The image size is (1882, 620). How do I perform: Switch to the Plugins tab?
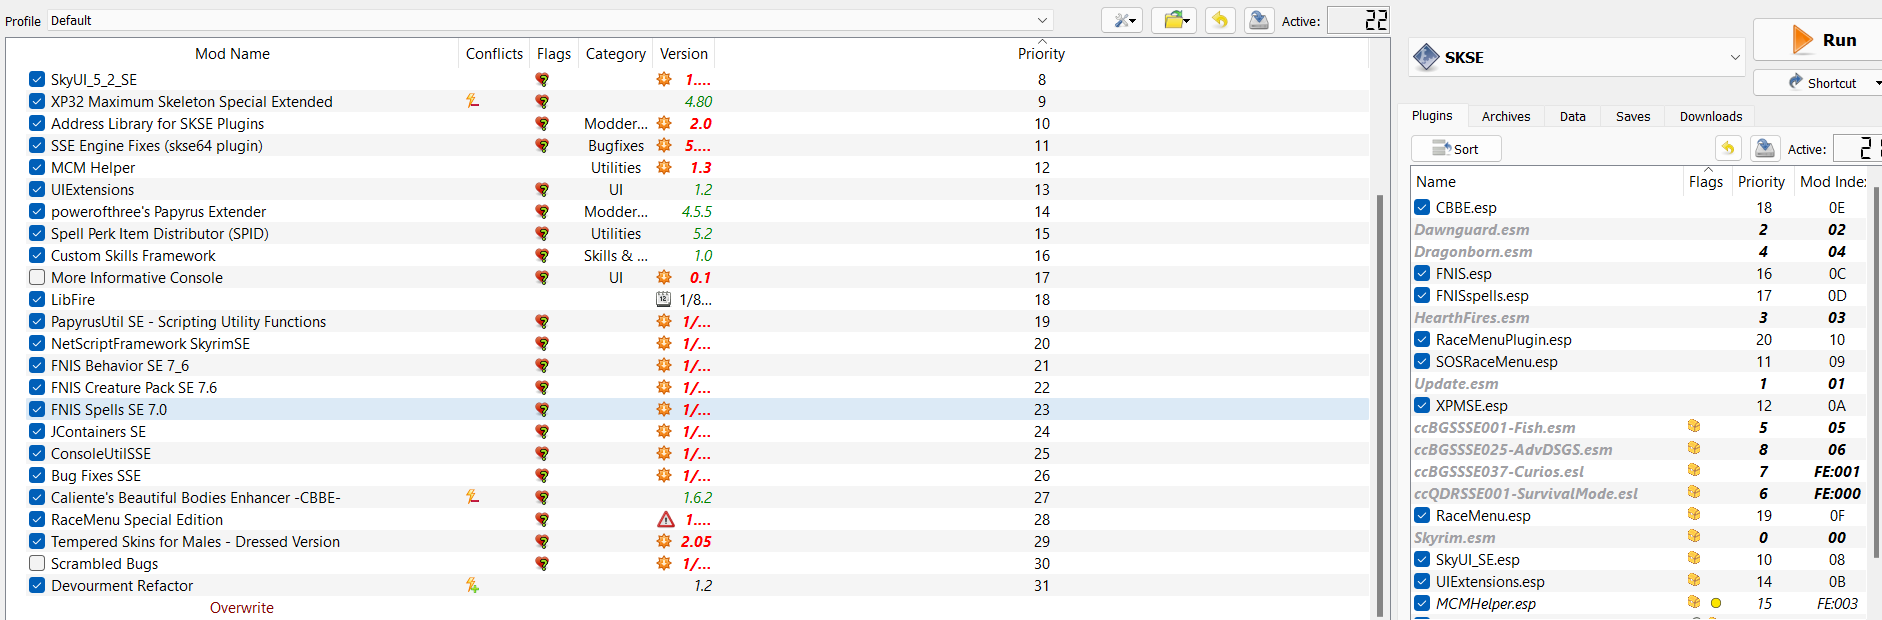coord(1432,116)
